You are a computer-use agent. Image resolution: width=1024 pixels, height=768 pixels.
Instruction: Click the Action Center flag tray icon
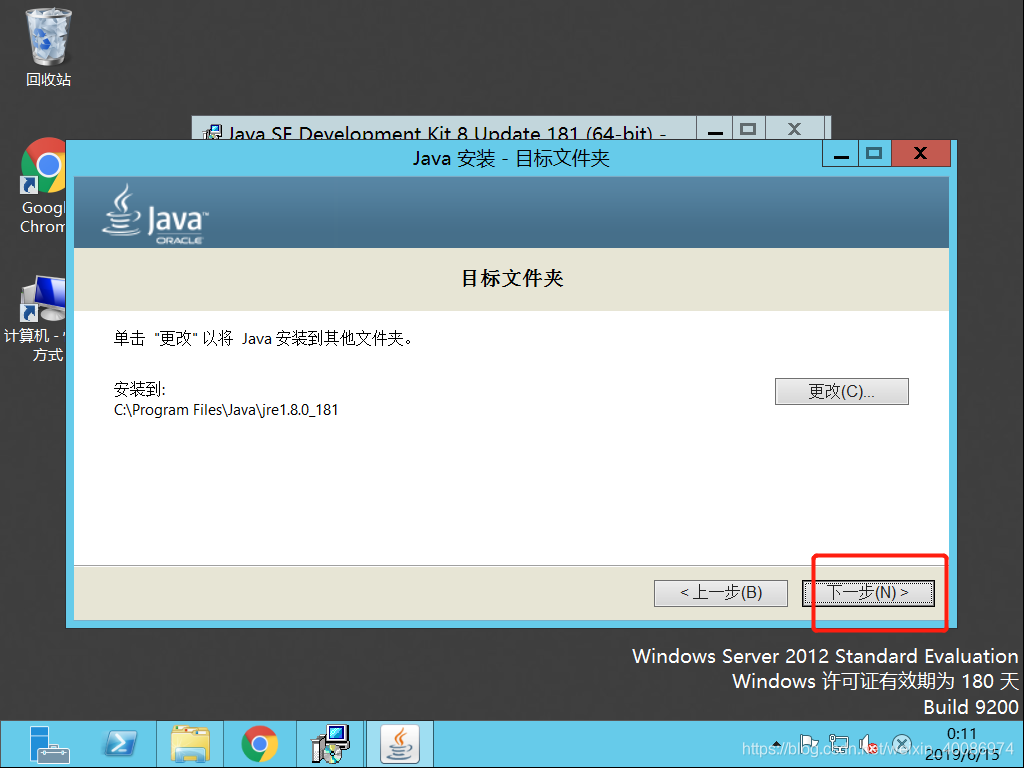pos(807,744)
